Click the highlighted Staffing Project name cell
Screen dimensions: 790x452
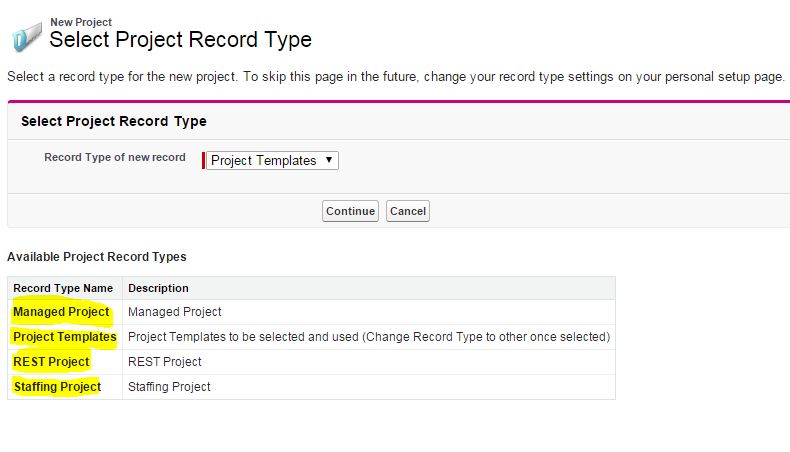[57, 387]
